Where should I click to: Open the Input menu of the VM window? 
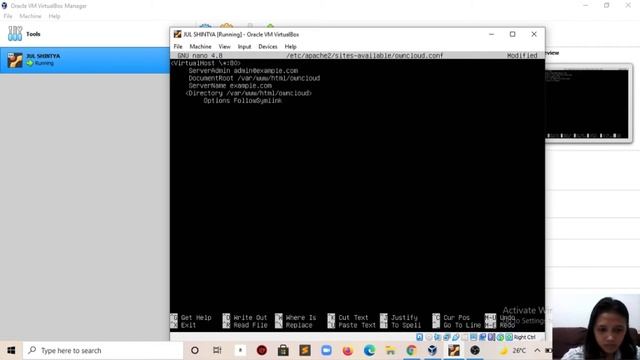point(244,47)
